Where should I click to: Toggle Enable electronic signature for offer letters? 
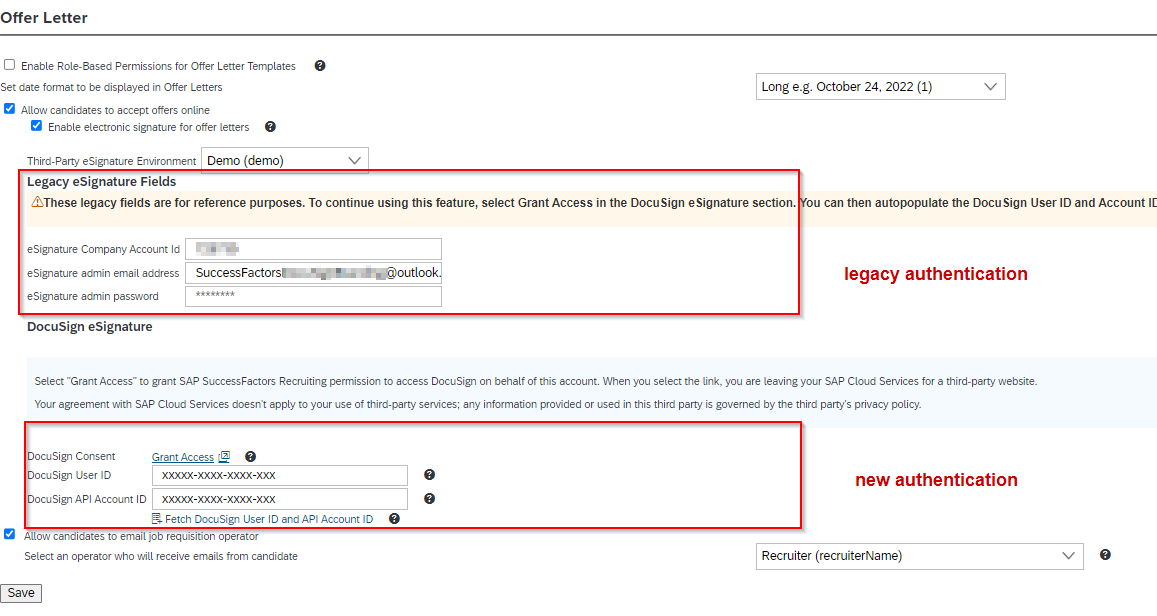click(36, 126)
